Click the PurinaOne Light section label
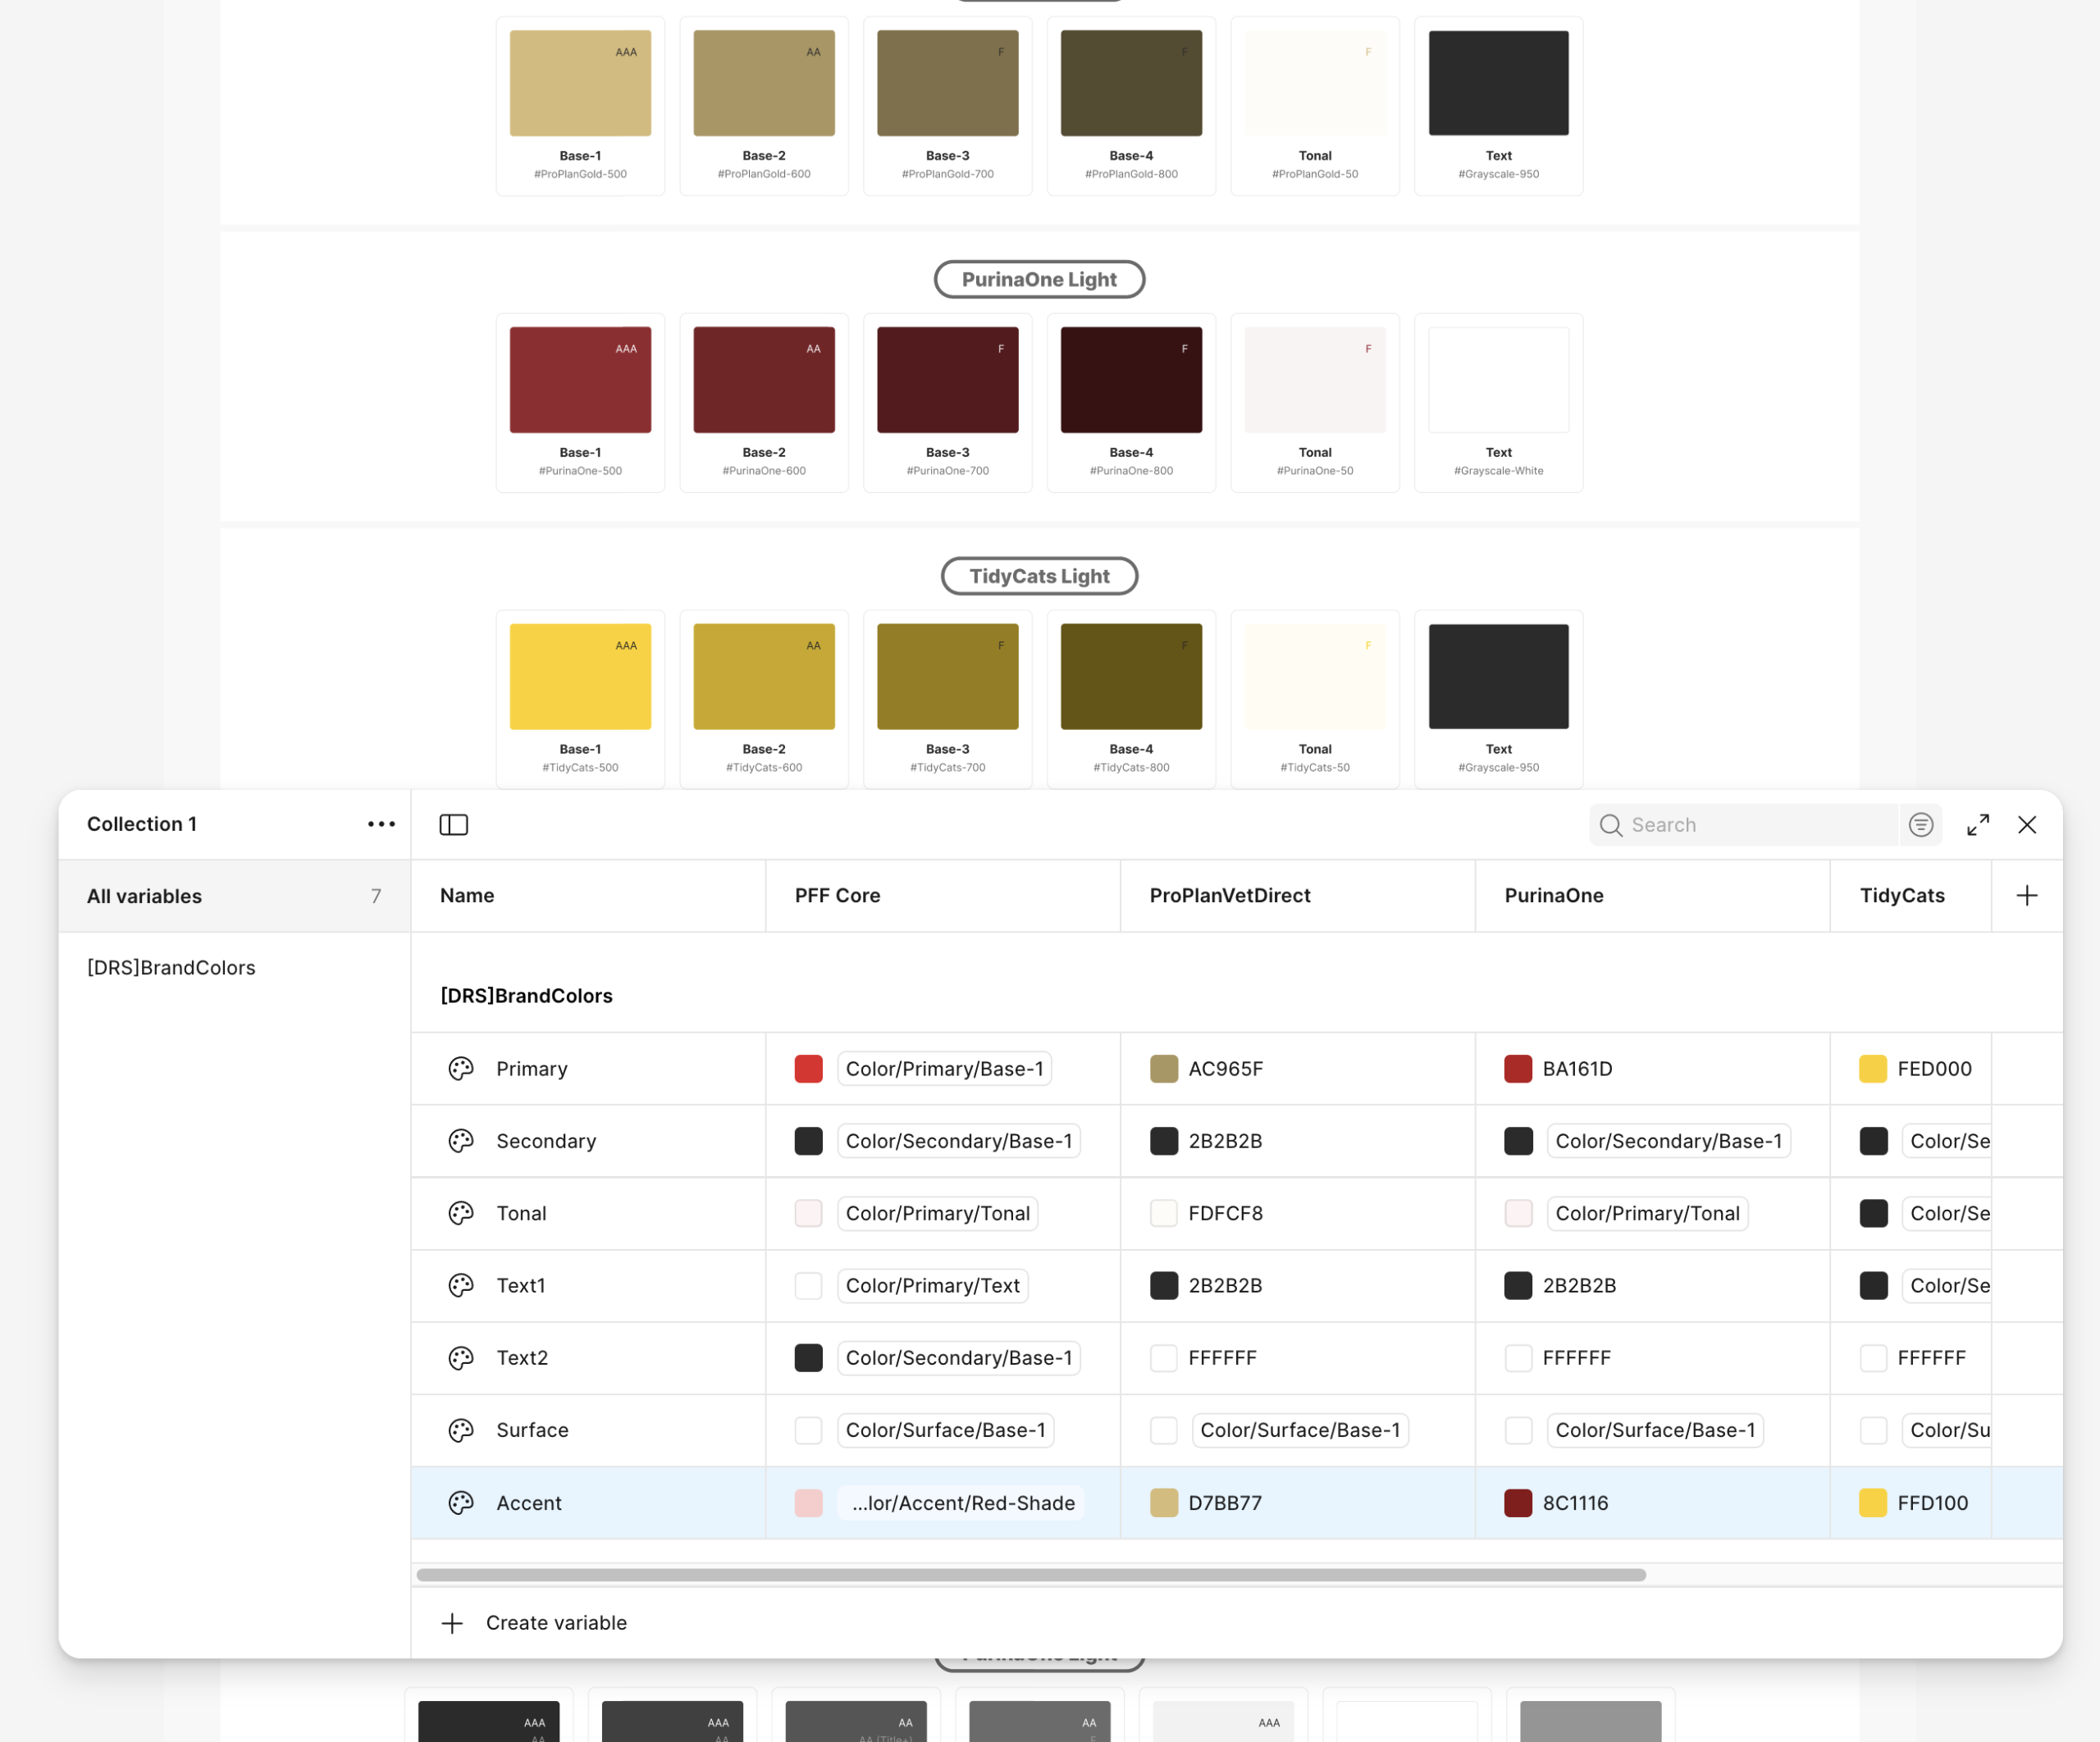Image resolution: width=2100 pixels, height=1742 pixels. coord(1039,279)
